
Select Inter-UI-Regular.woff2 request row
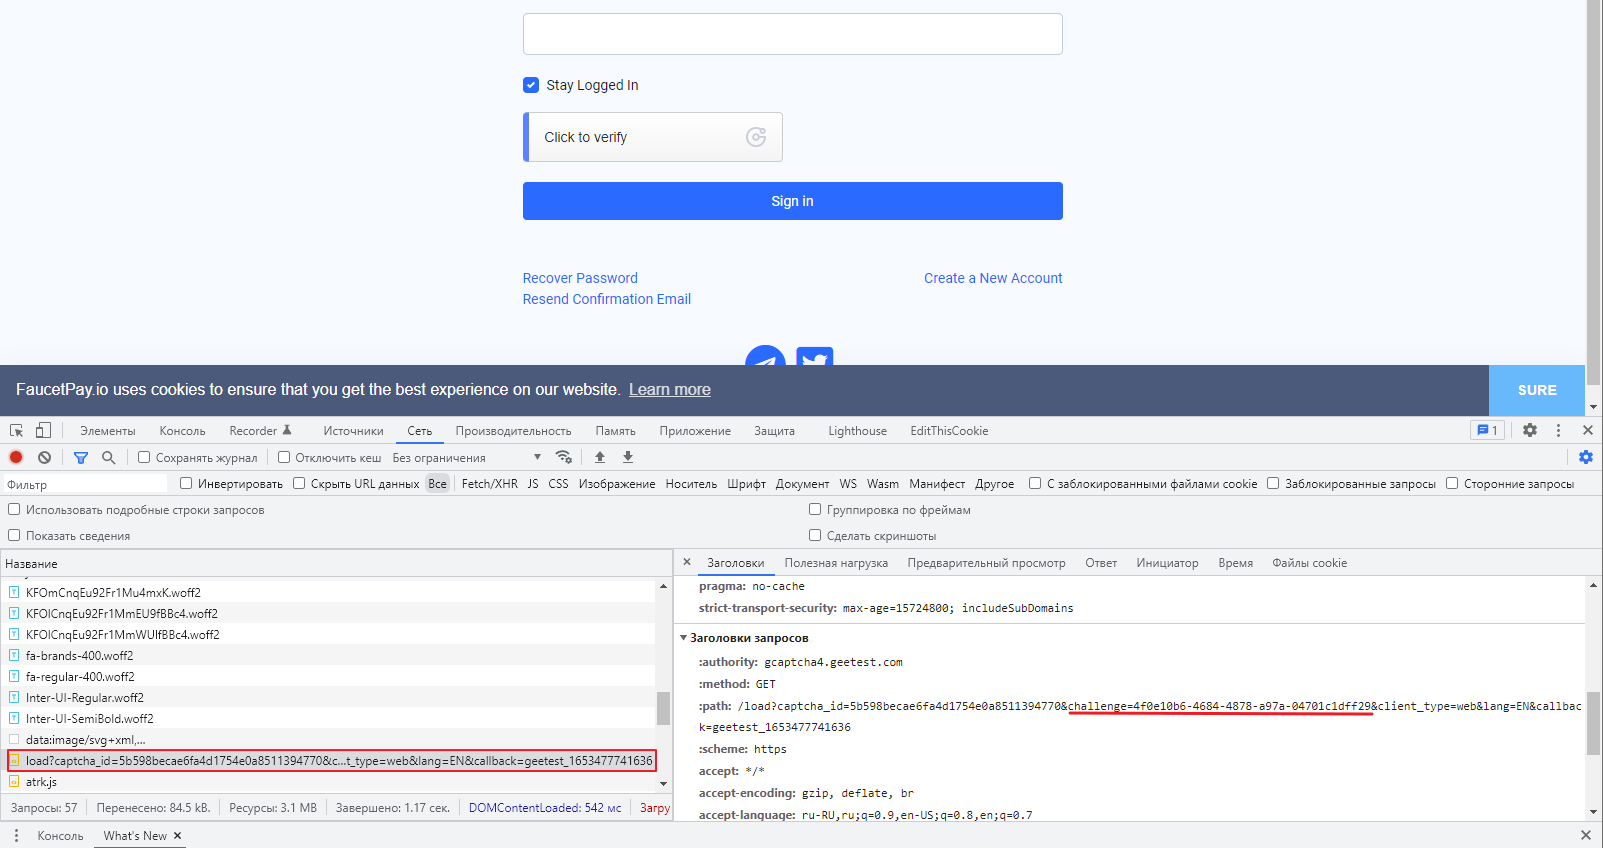coord(328,698)
